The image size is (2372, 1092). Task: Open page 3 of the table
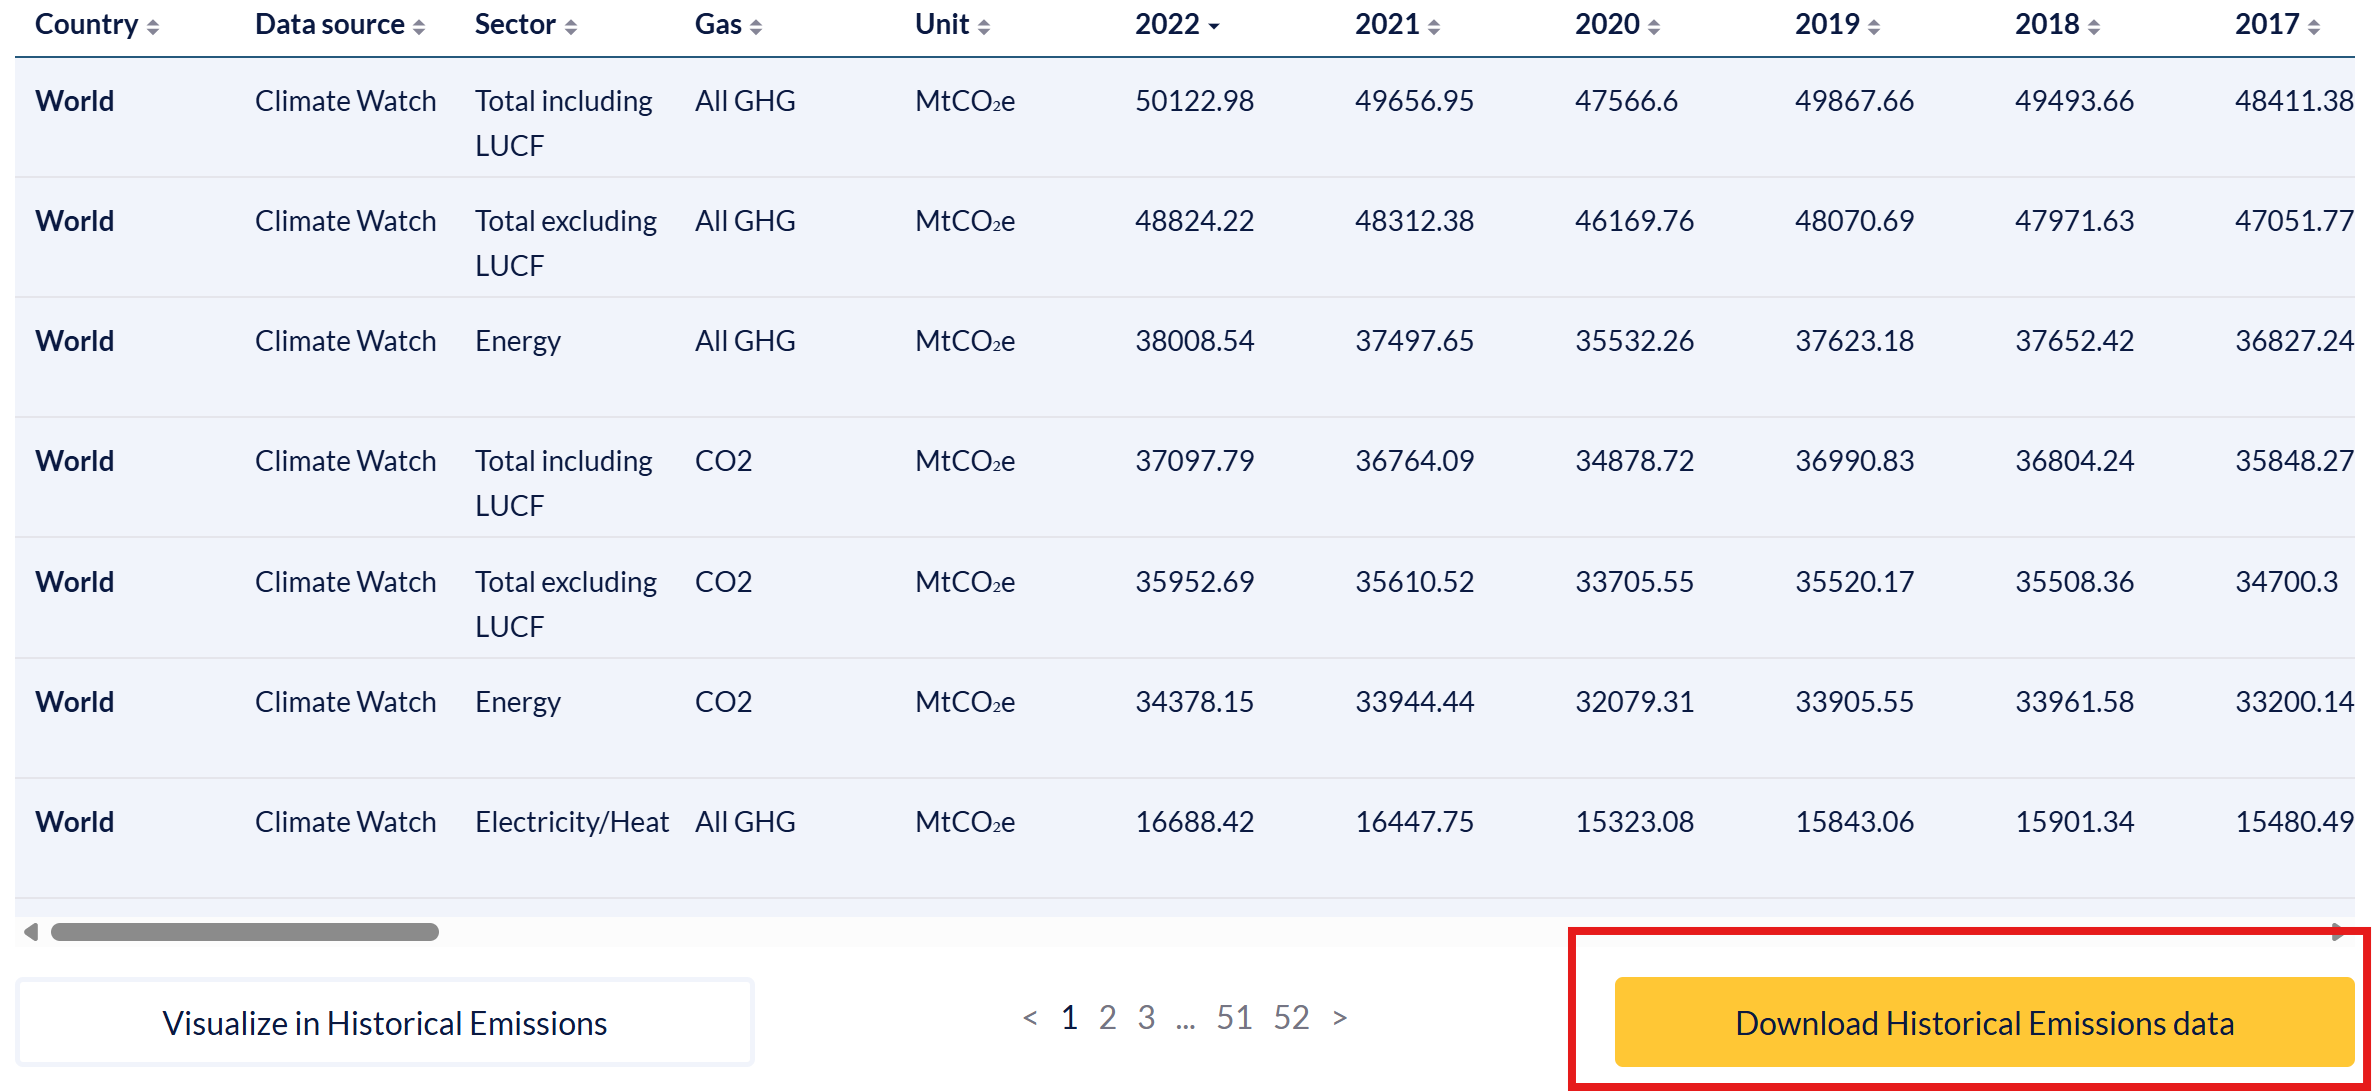pyautogui.click(x=1146, y=1018)
